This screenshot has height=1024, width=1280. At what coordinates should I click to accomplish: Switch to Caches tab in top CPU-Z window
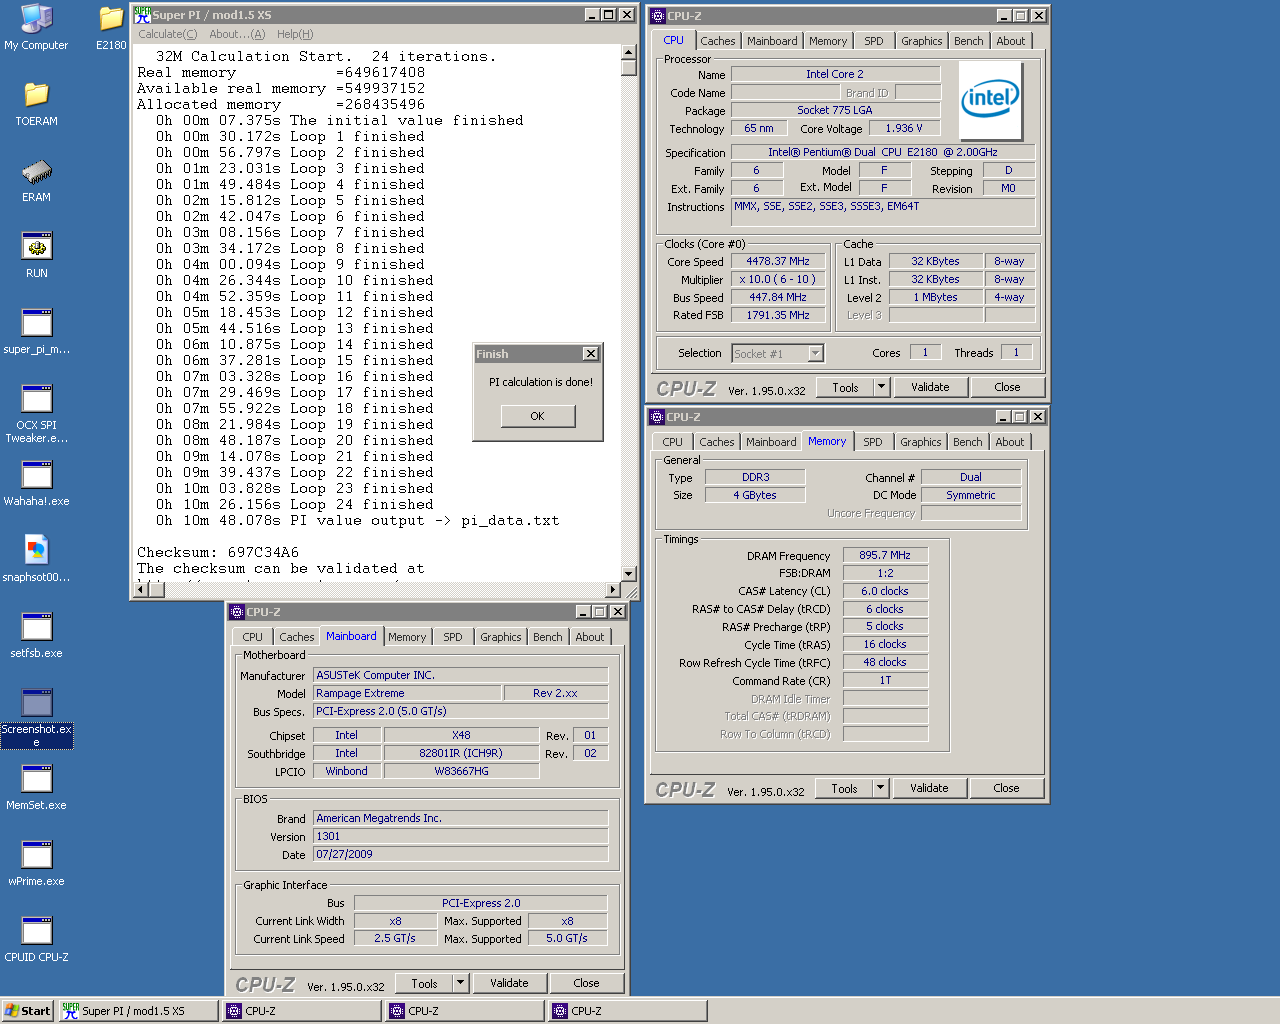(x=717, y=41)
